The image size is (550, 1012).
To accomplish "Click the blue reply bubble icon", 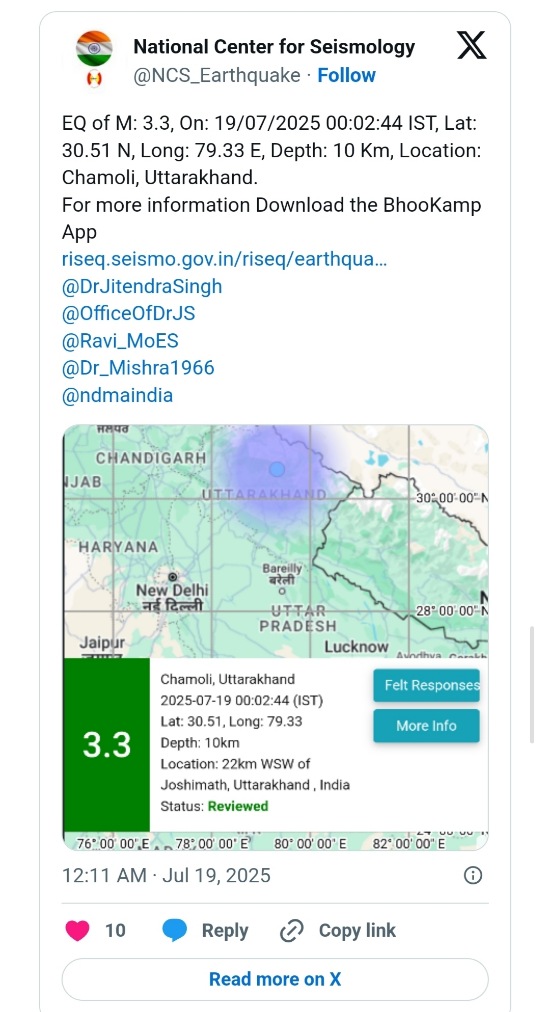I will pyautogui.click(x=174, y=930).
